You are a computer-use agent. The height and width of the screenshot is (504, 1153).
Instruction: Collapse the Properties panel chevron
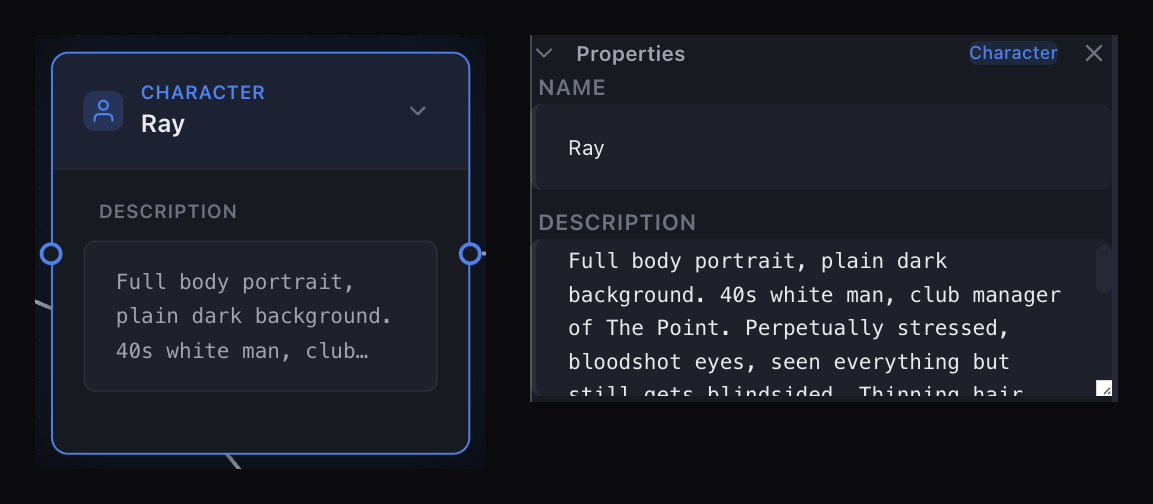pyautogui.click(x=544, y=53)
